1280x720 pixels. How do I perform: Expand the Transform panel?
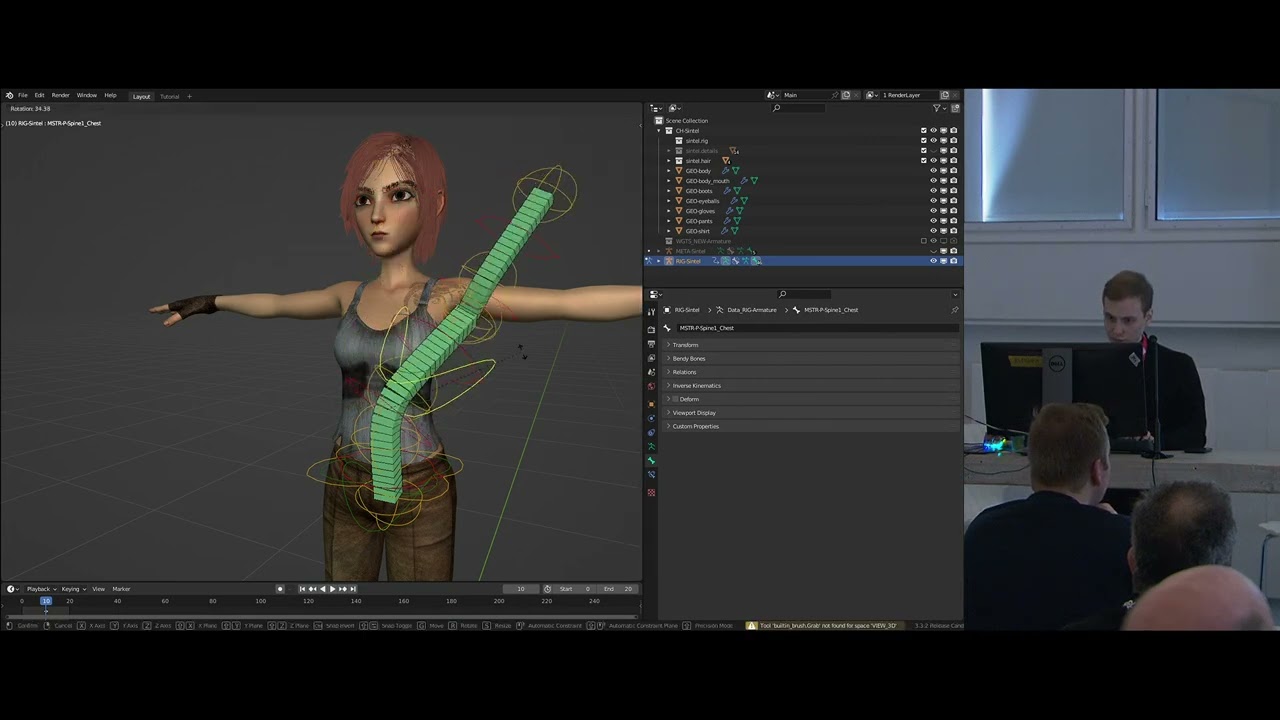pyautogui.click(x=810, y=345)
